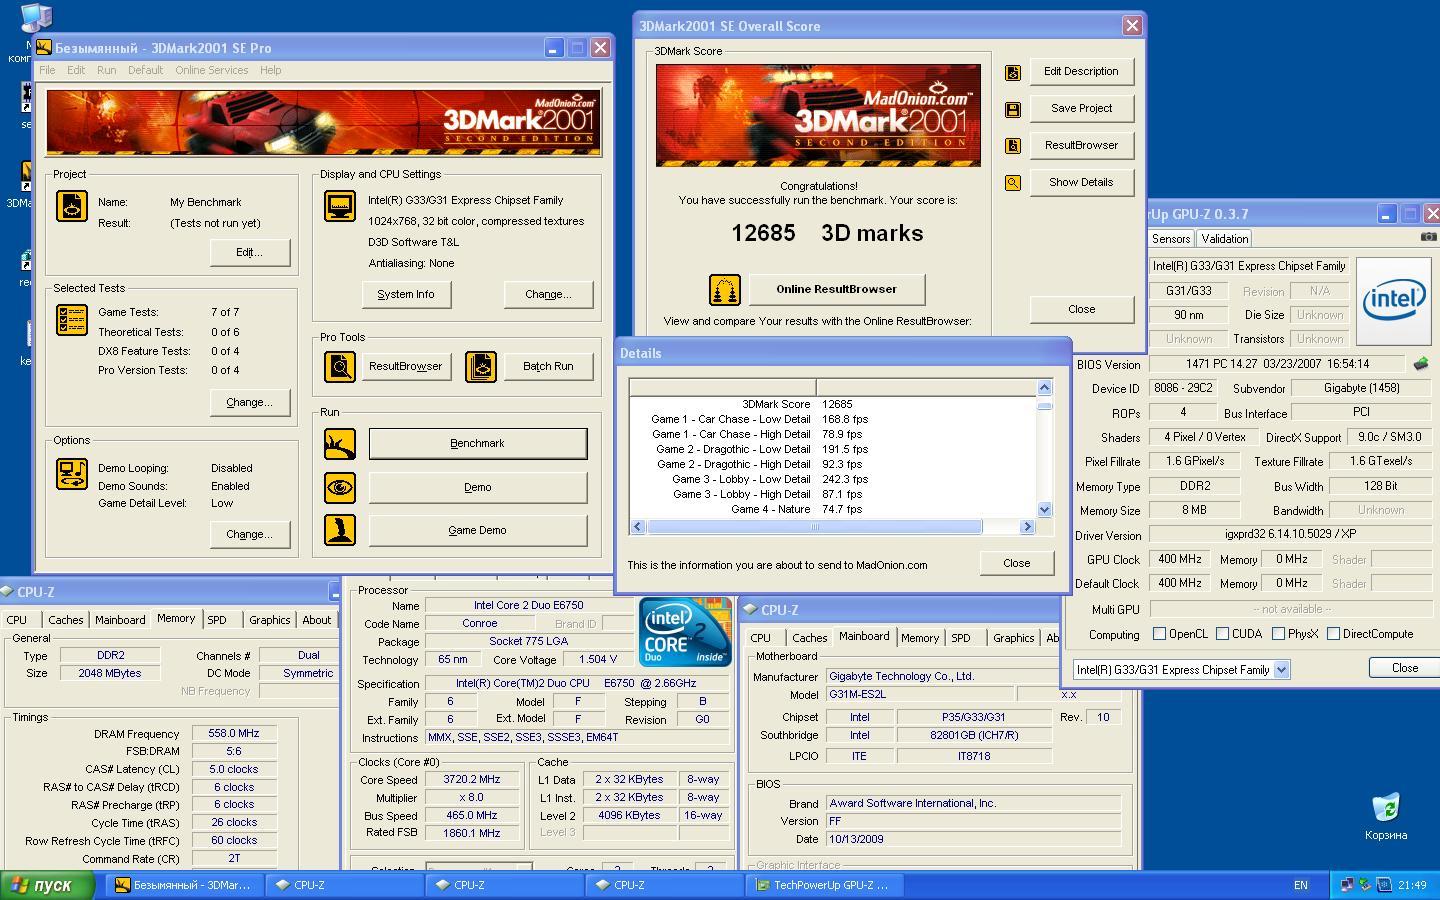The image size is (1440, 900).
Task: Click Close in Overall Score window
Action: click(x=1081, y=310)
